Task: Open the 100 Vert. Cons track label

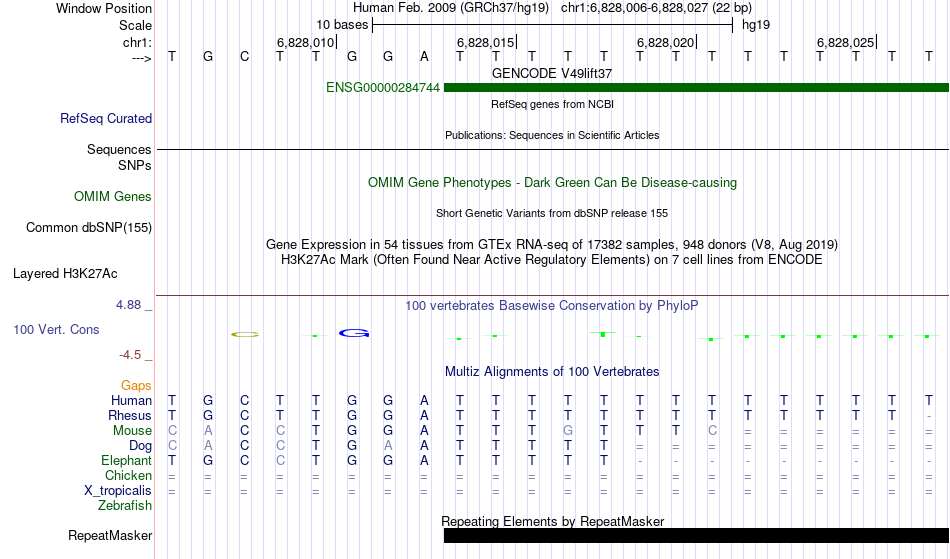Action: [56, 330]
